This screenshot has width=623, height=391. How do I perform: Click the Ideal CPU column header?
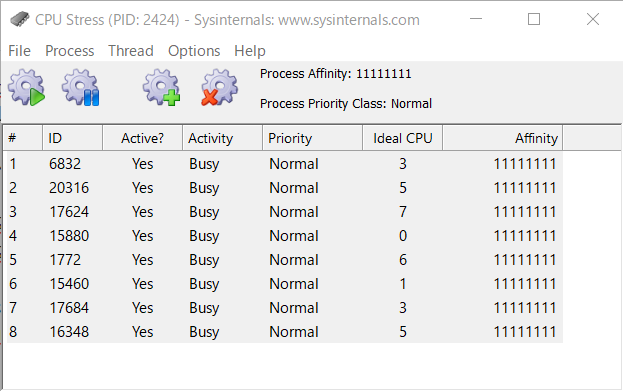[x=402, y=138]
